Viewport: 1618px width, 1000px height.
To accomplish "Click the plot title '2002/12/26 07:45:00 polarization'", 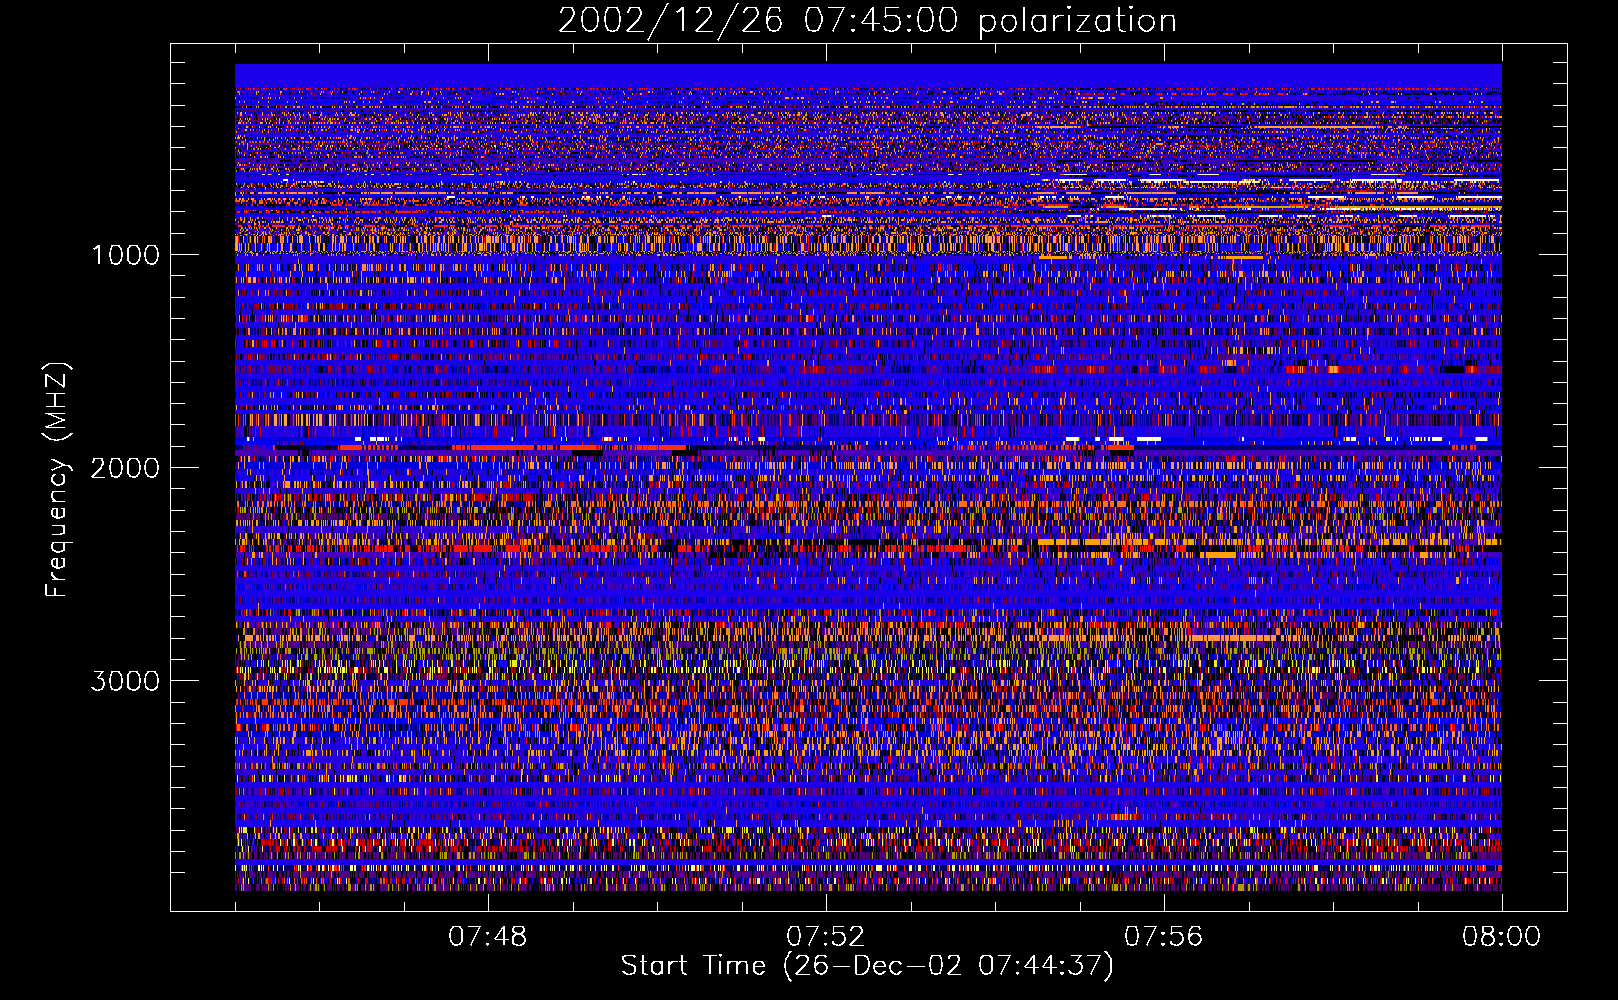I will pos(867,20).
